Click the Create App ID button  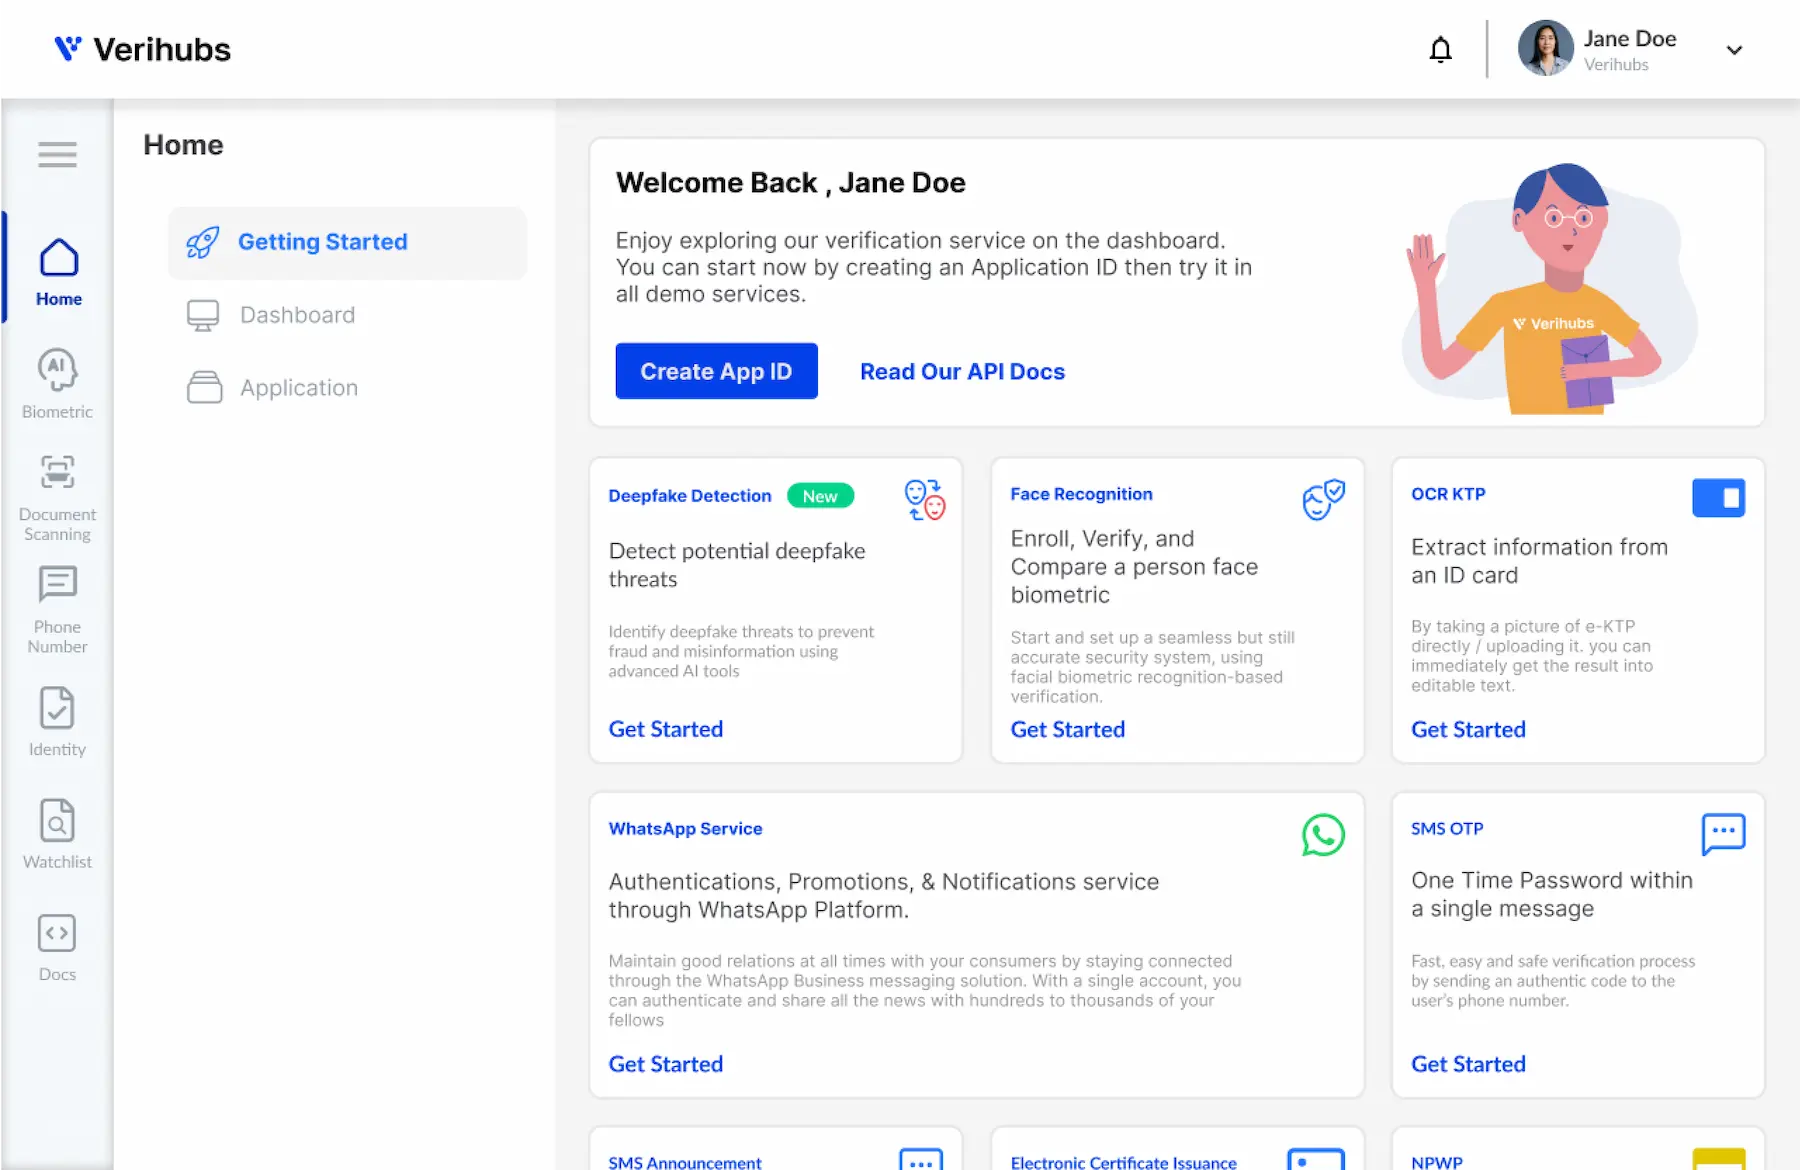tap(716, 371)
